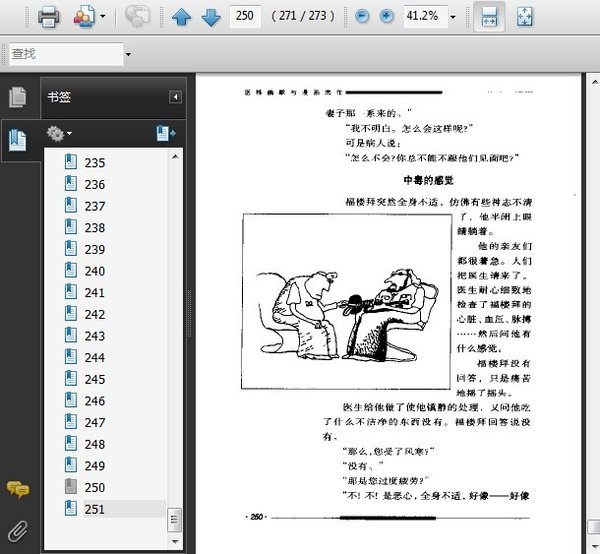600x554 pixels.
Task: Click the bookmark icon next to 235
Action: click(x=71, y=162)
